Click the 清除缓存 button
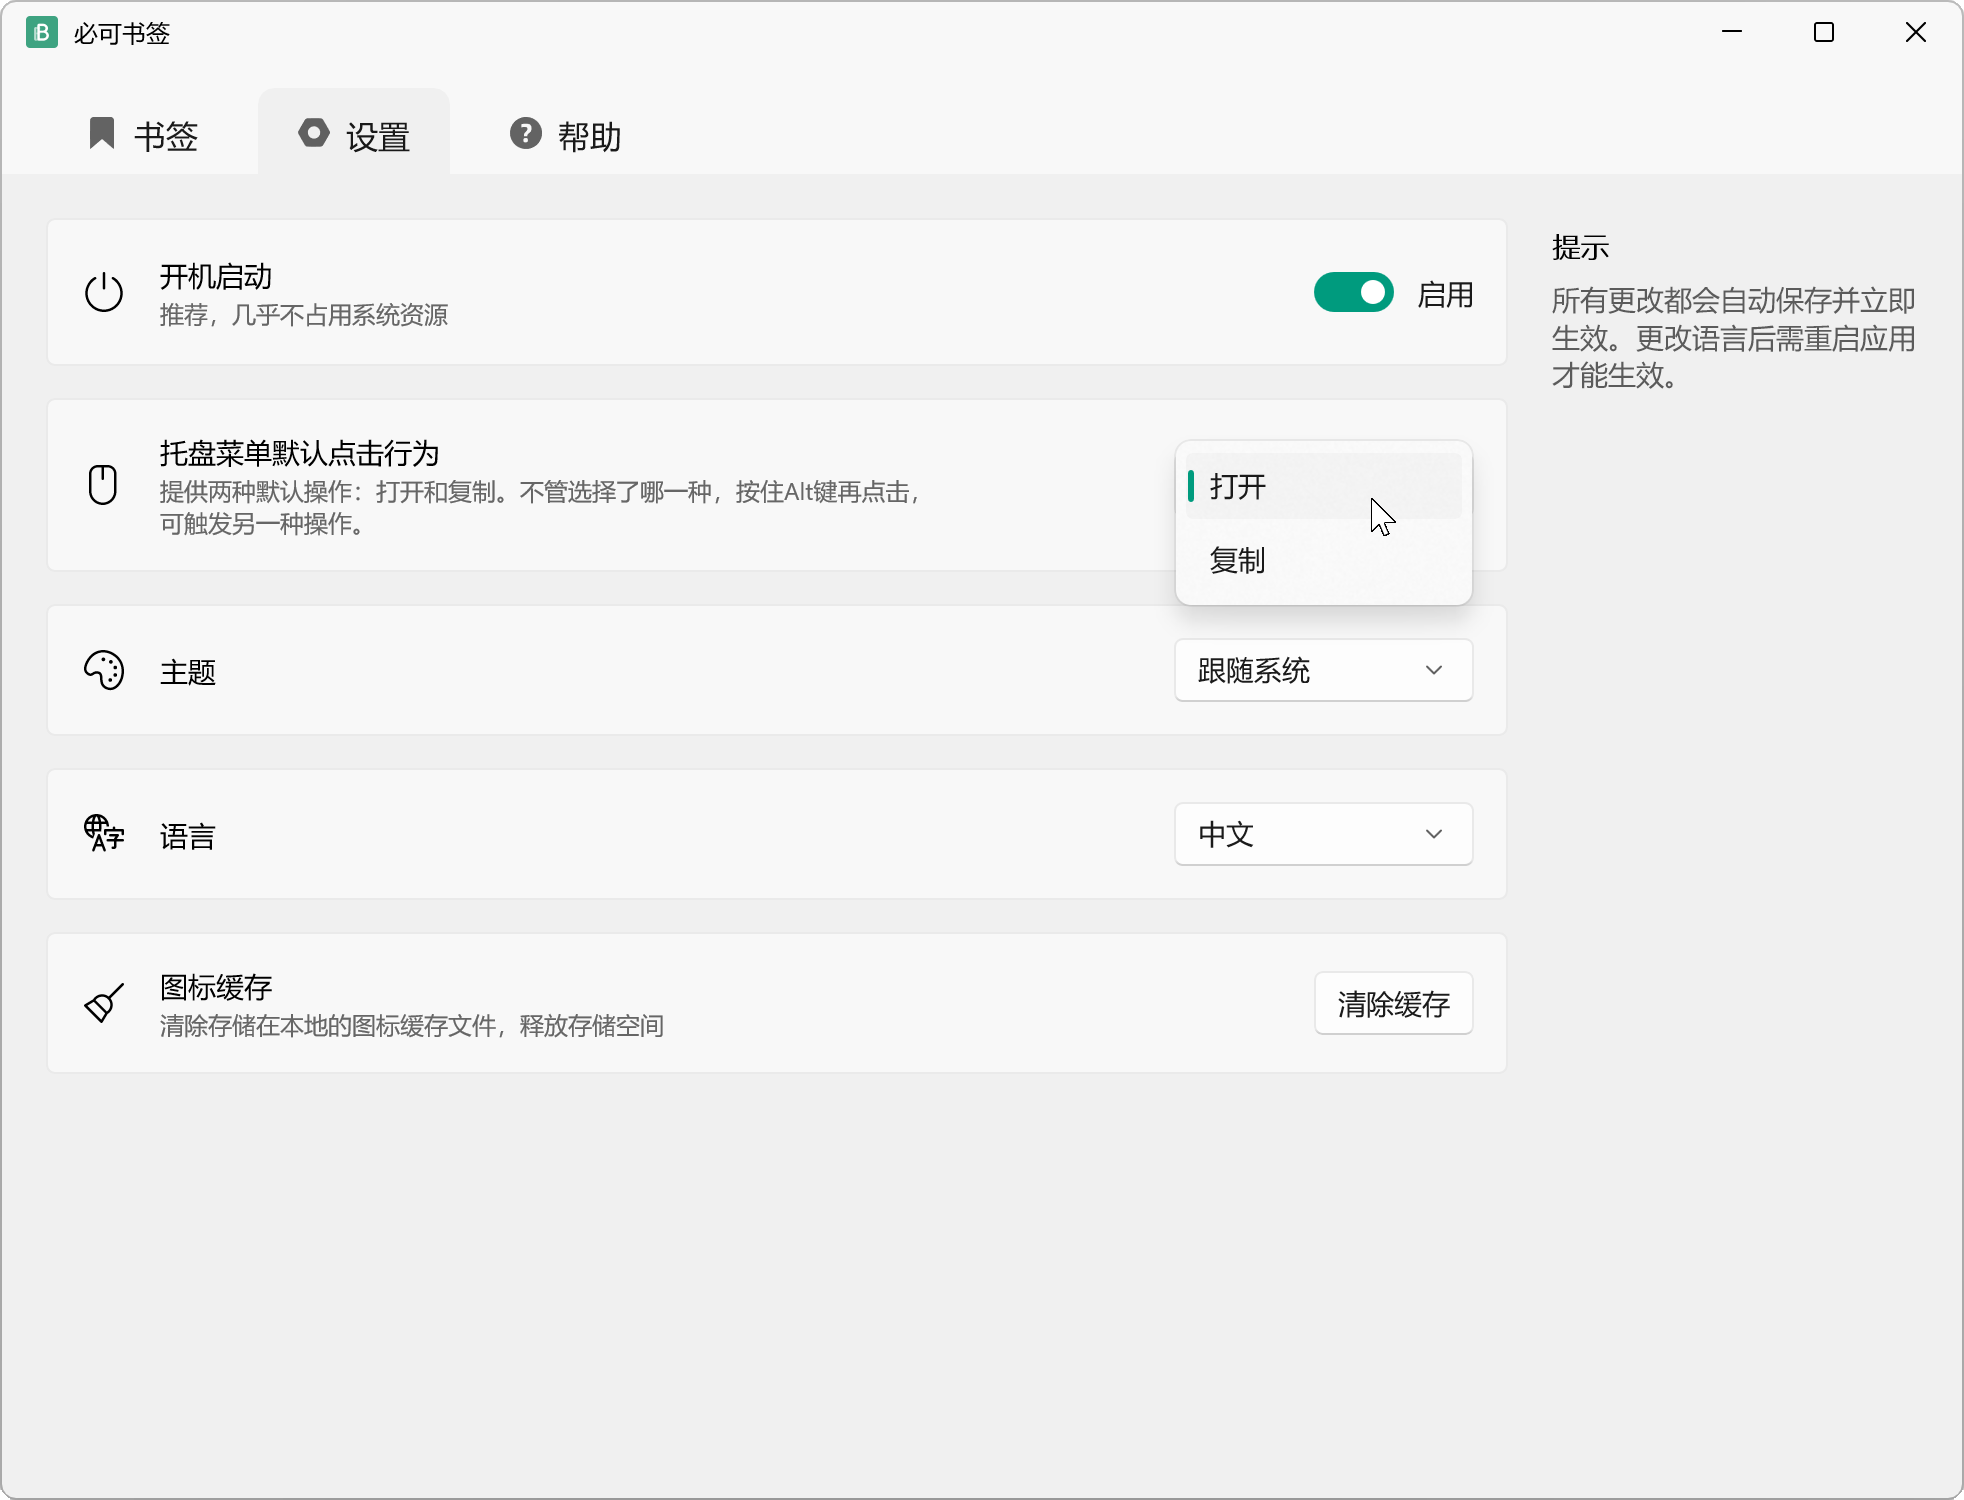Viewport: 1964px width, 1500px height. 1393,1004
